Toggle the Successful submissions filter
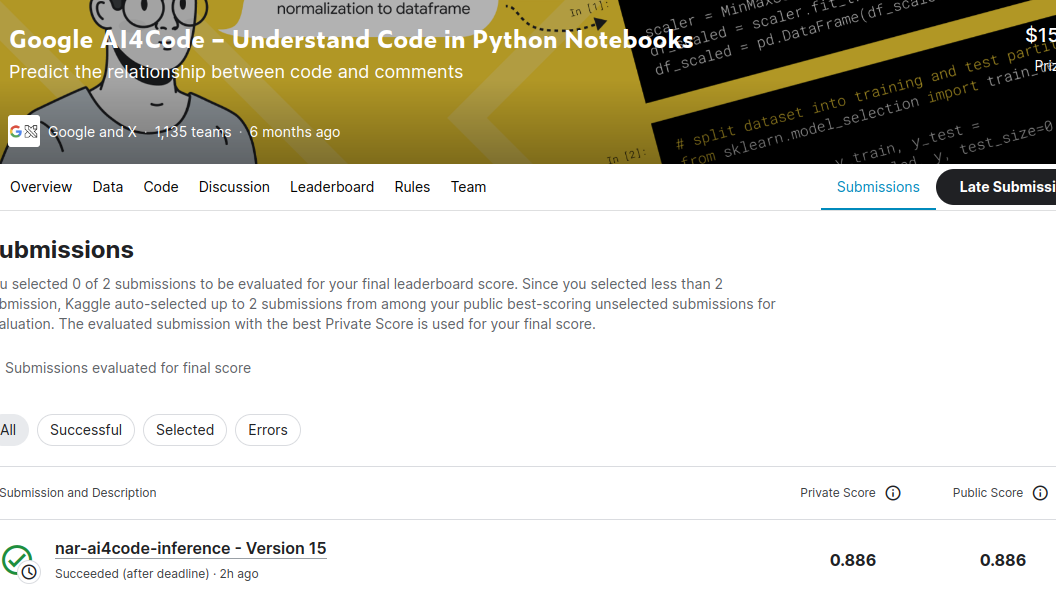 85,429
